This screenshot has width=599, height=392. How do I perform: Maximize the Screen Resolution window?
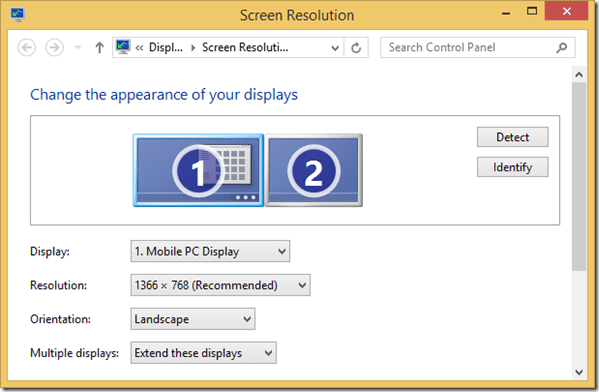[x=531, y=11]
